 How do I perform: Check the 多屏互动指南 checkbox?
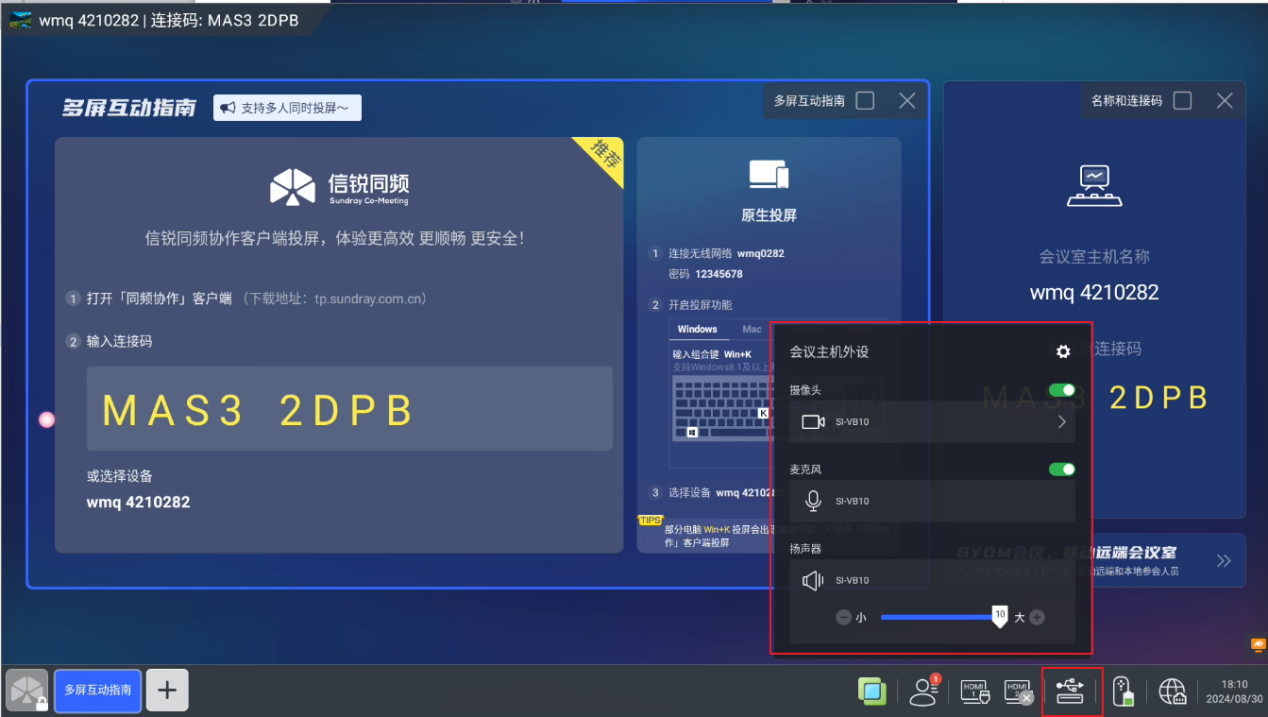click(866, 100)
